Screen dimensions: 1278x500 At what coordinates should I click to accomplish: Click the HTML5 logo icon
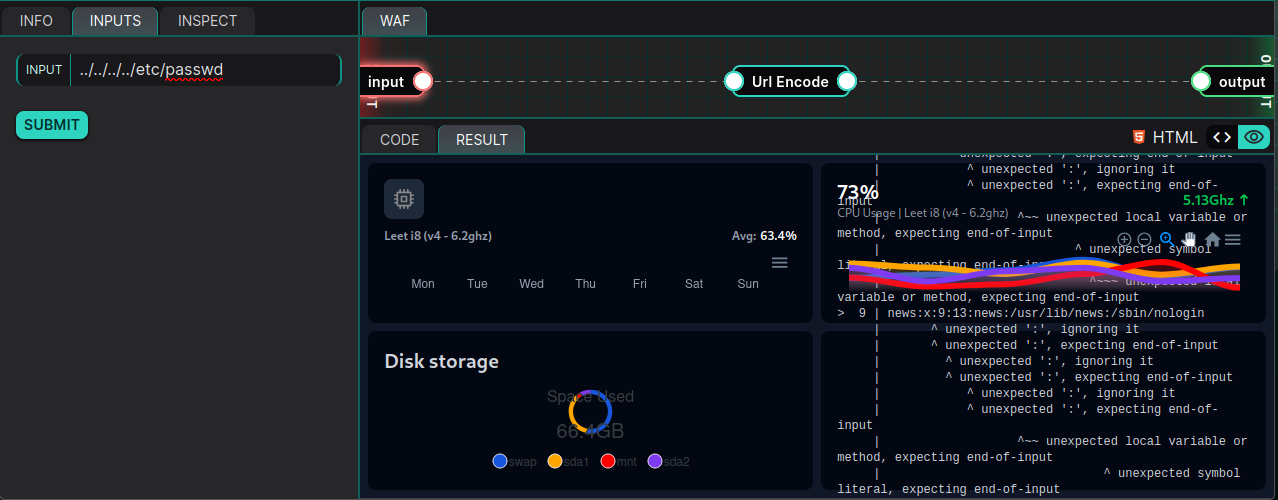1138,137
